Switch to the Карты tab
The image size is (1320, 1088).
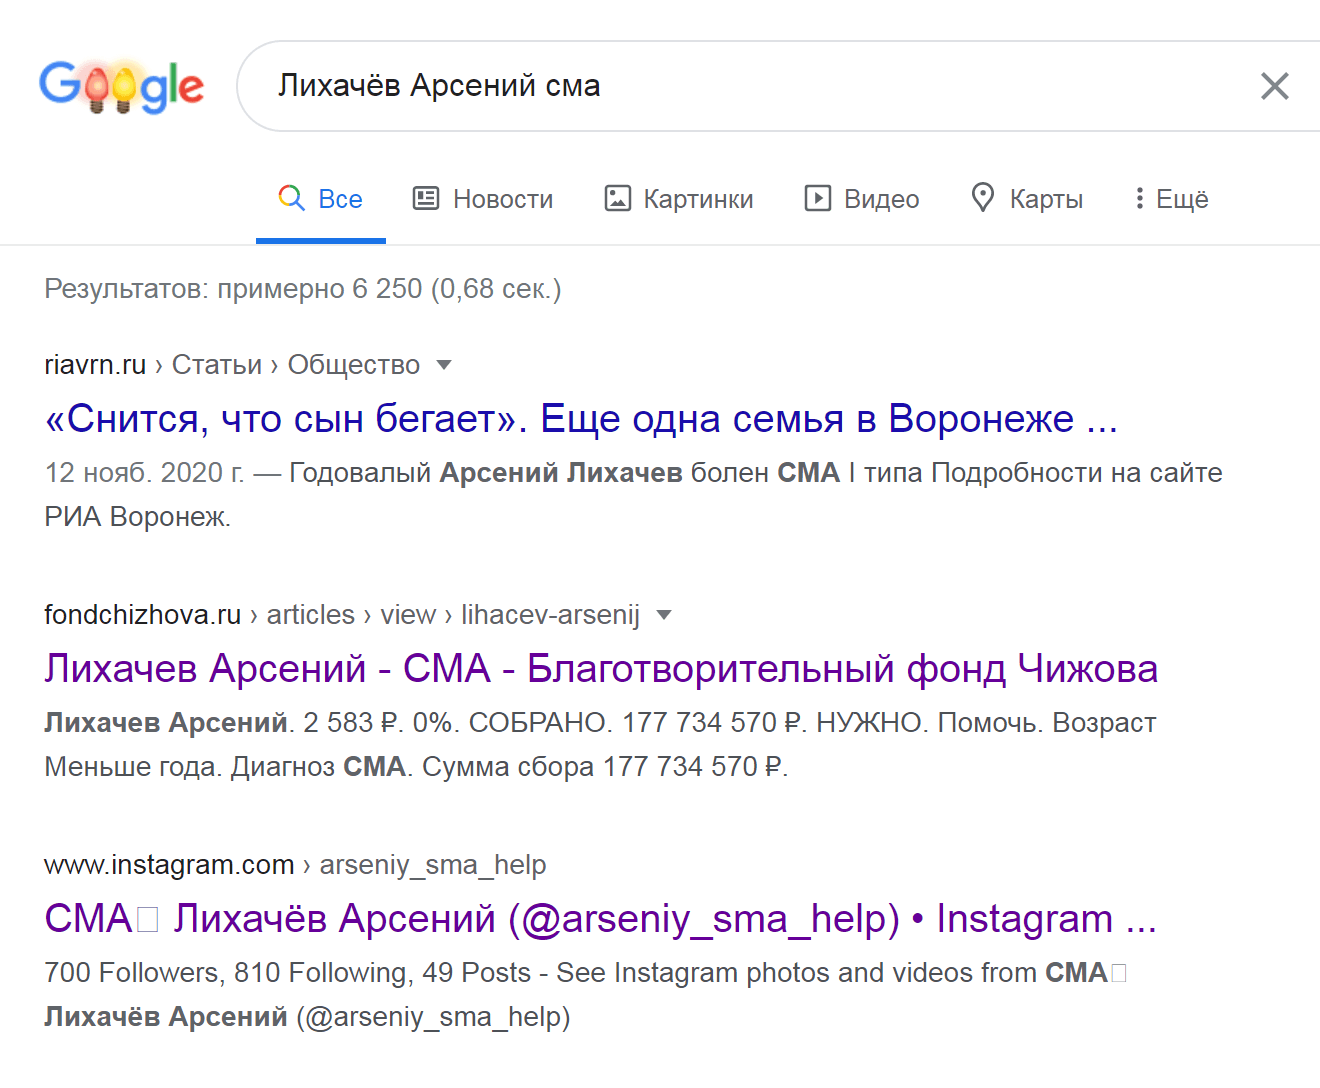(x=1027, y=199)
